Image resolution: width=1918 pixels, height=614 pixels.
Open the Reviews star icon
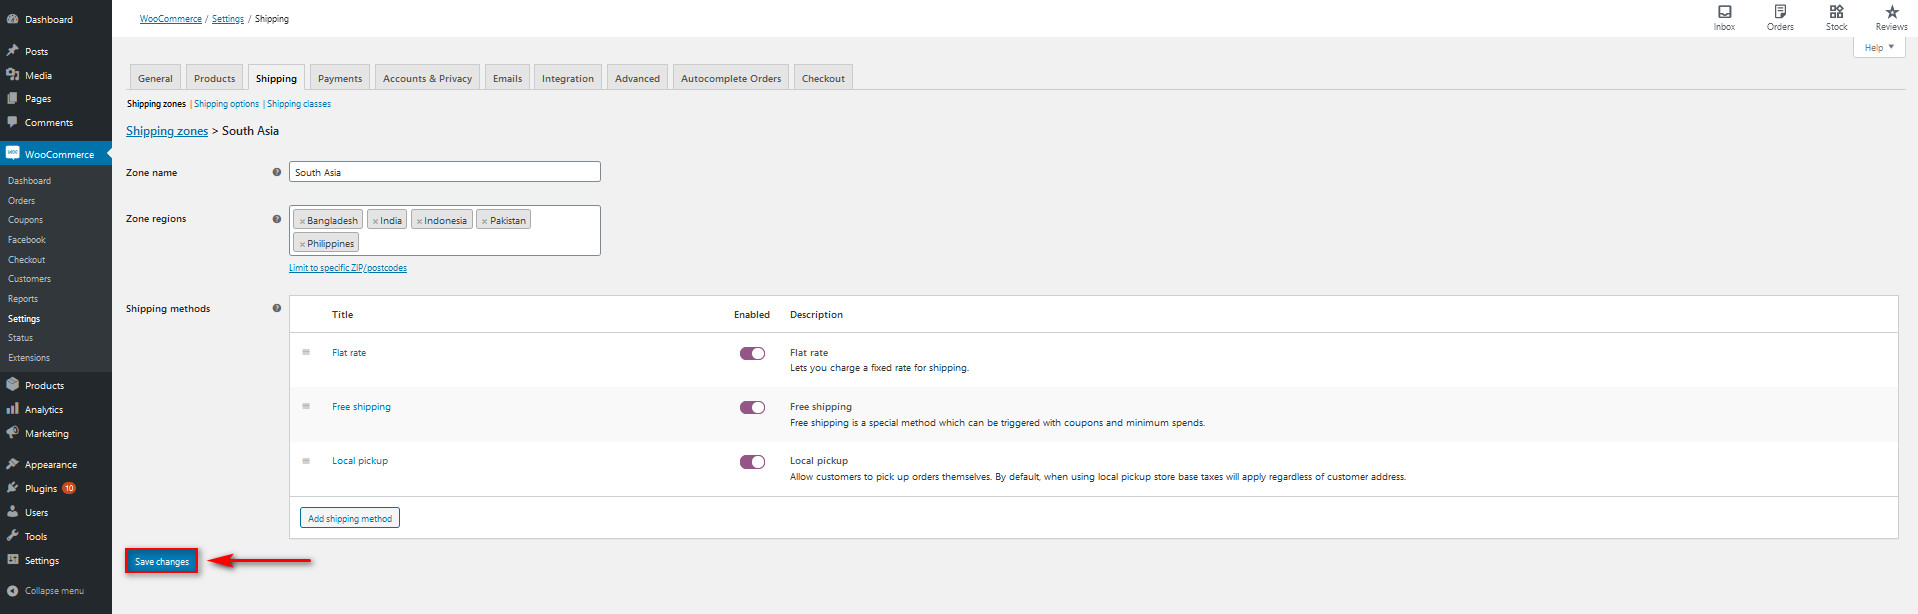tap(1891, 12)
